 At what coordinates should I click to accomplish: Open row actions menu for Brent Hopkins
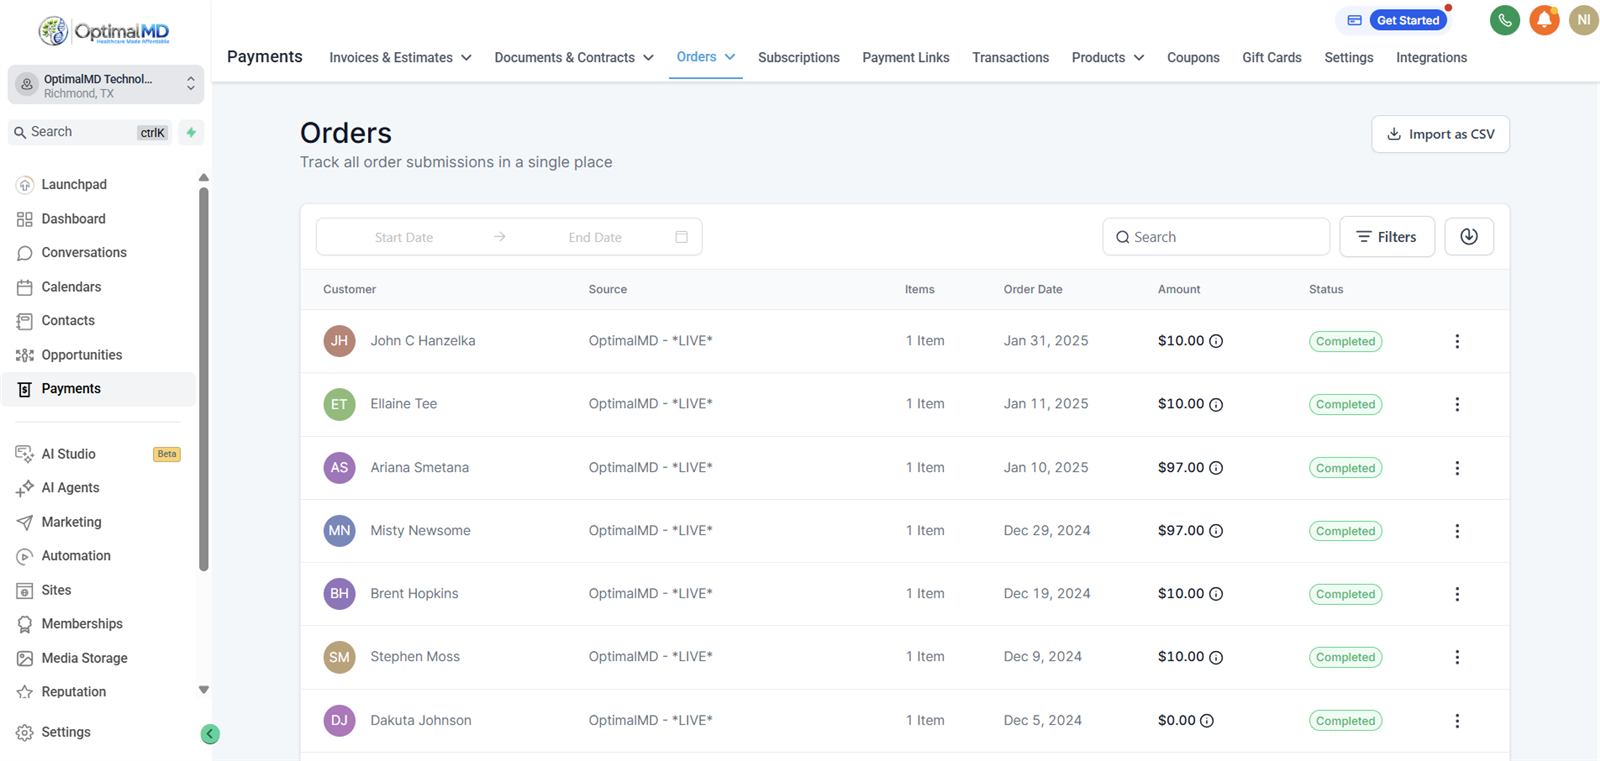click(1457, 594)
